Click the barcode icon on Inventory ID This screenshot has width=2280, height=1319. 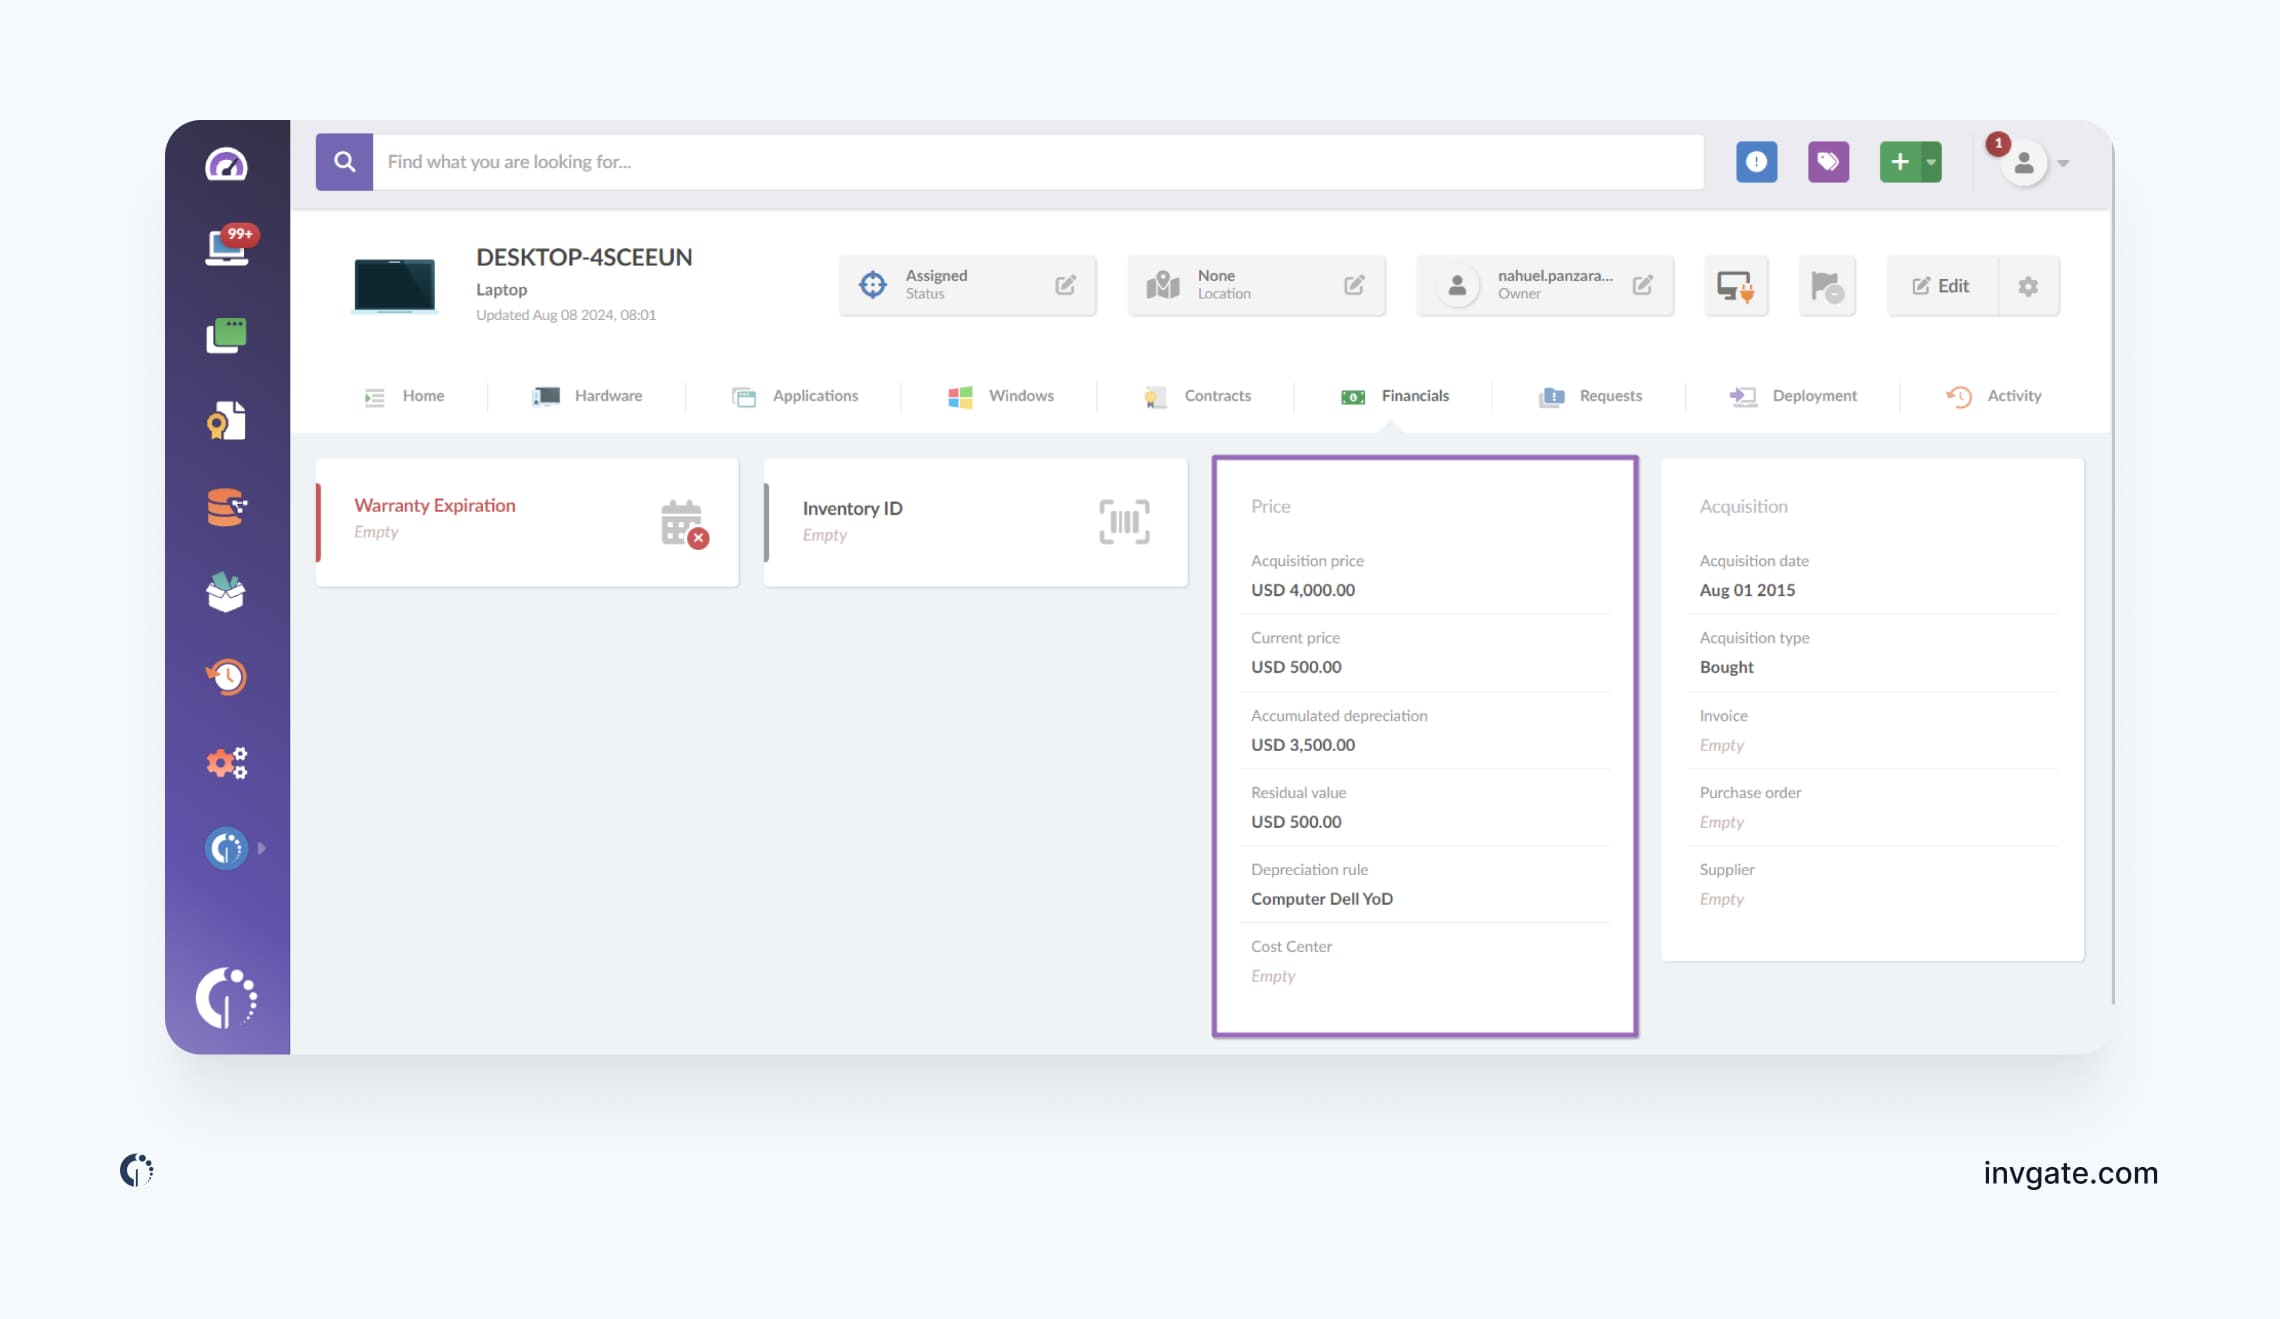pos(1124,522)
